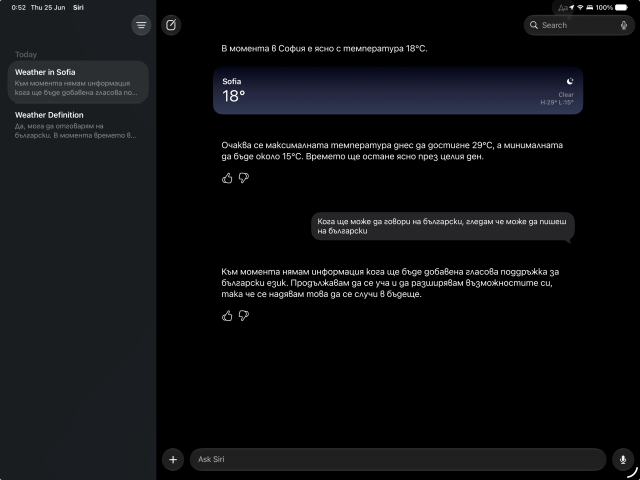Tap the car/driving status icon

tap(589, 7)
